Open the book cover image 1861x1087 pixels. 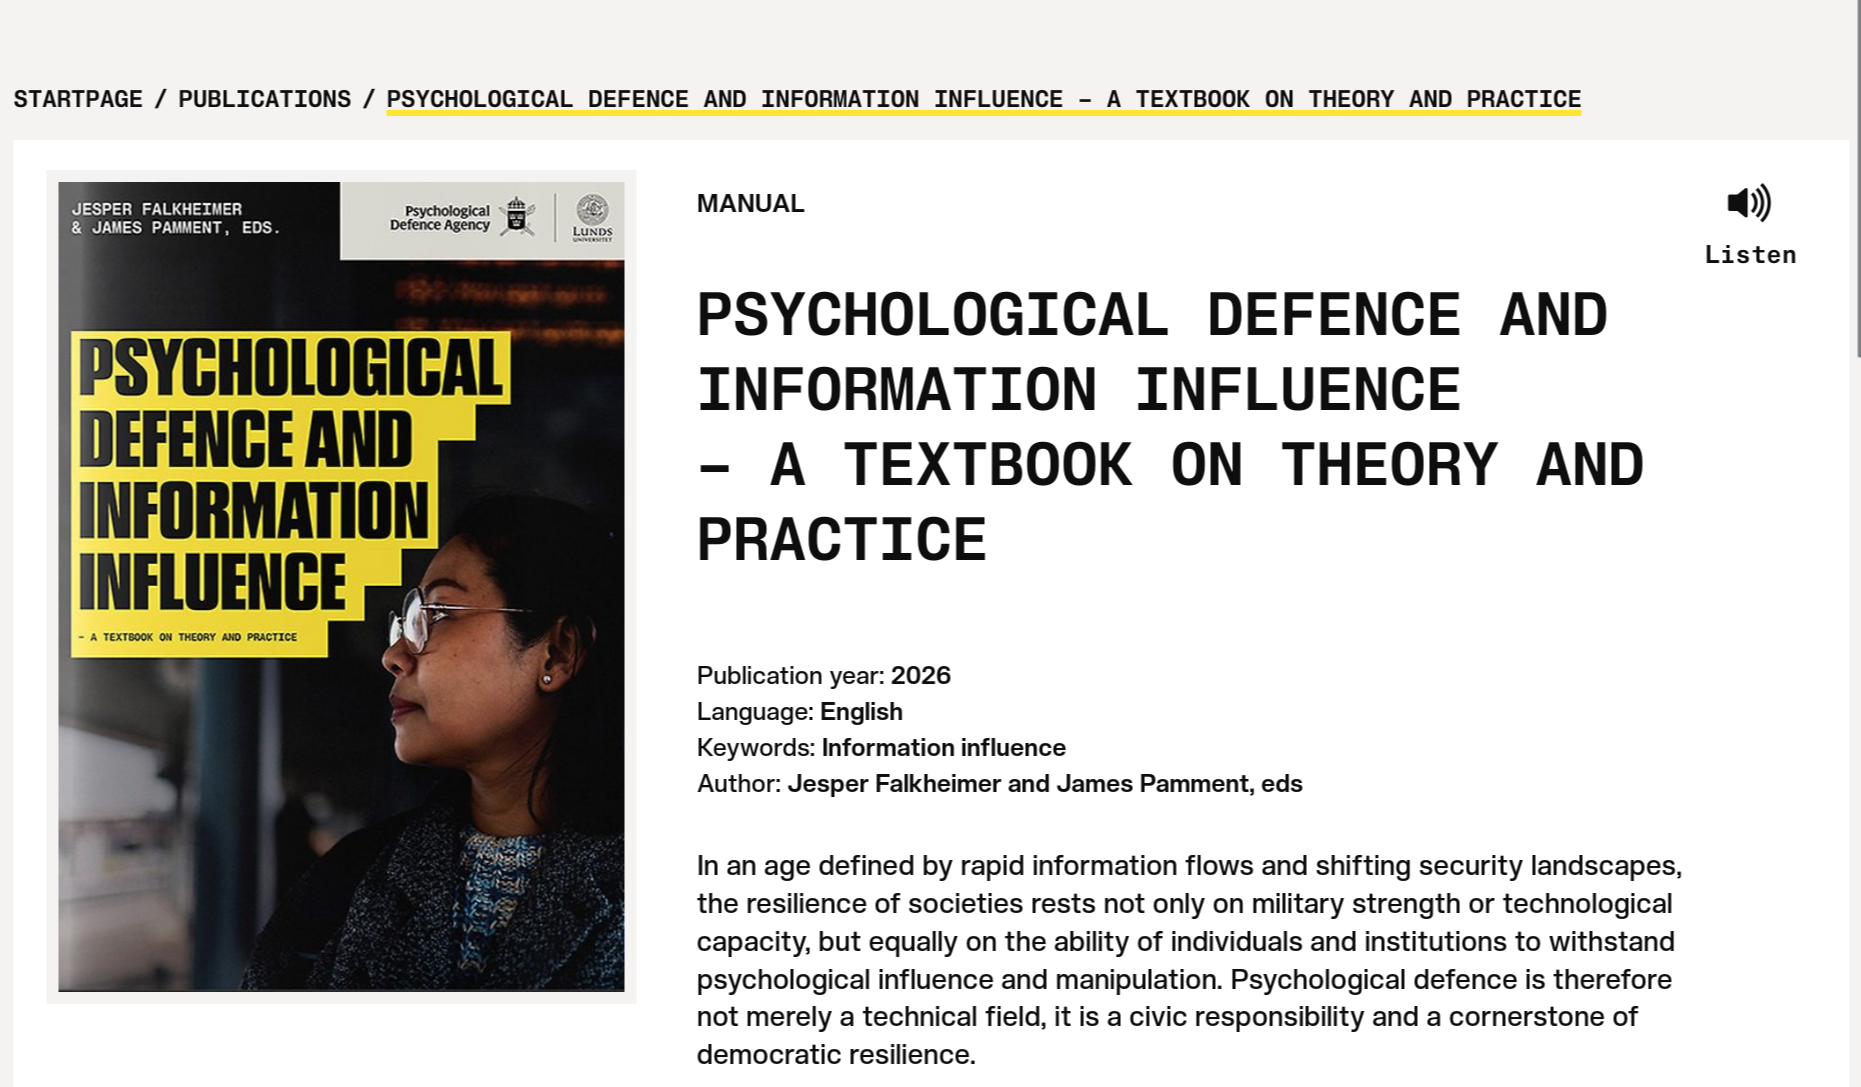point(342,585)
